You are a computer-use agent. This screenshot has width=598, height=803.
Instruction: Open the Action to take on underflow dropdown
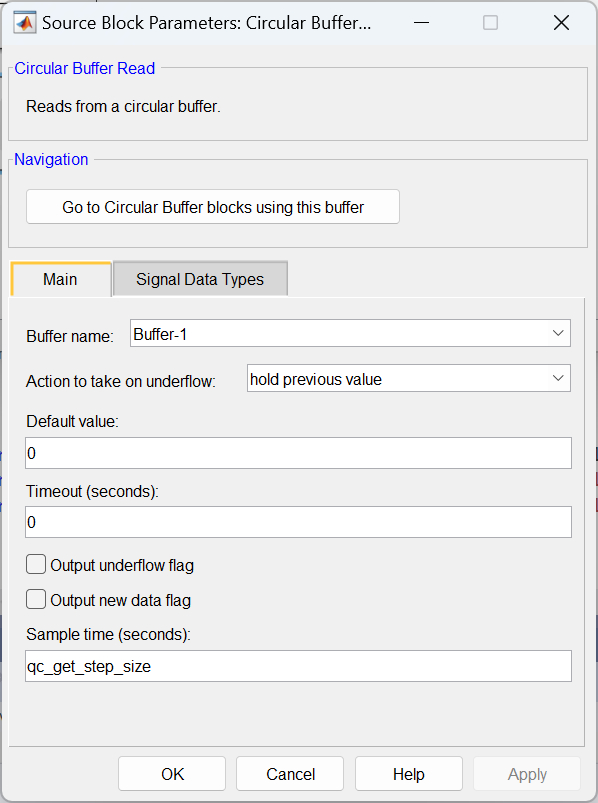point(558,378)
